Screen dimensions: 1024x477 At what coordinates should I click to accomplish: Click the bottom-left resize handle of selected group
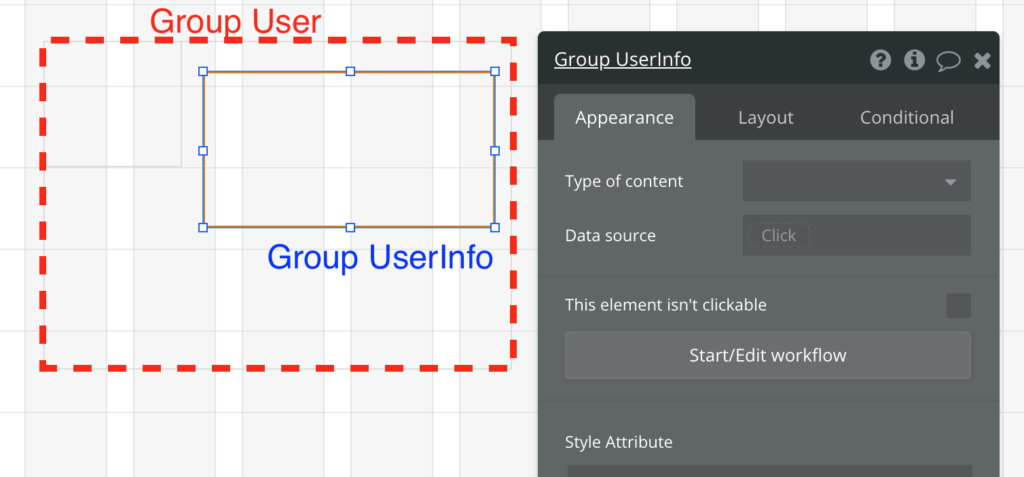coord(203,227)
